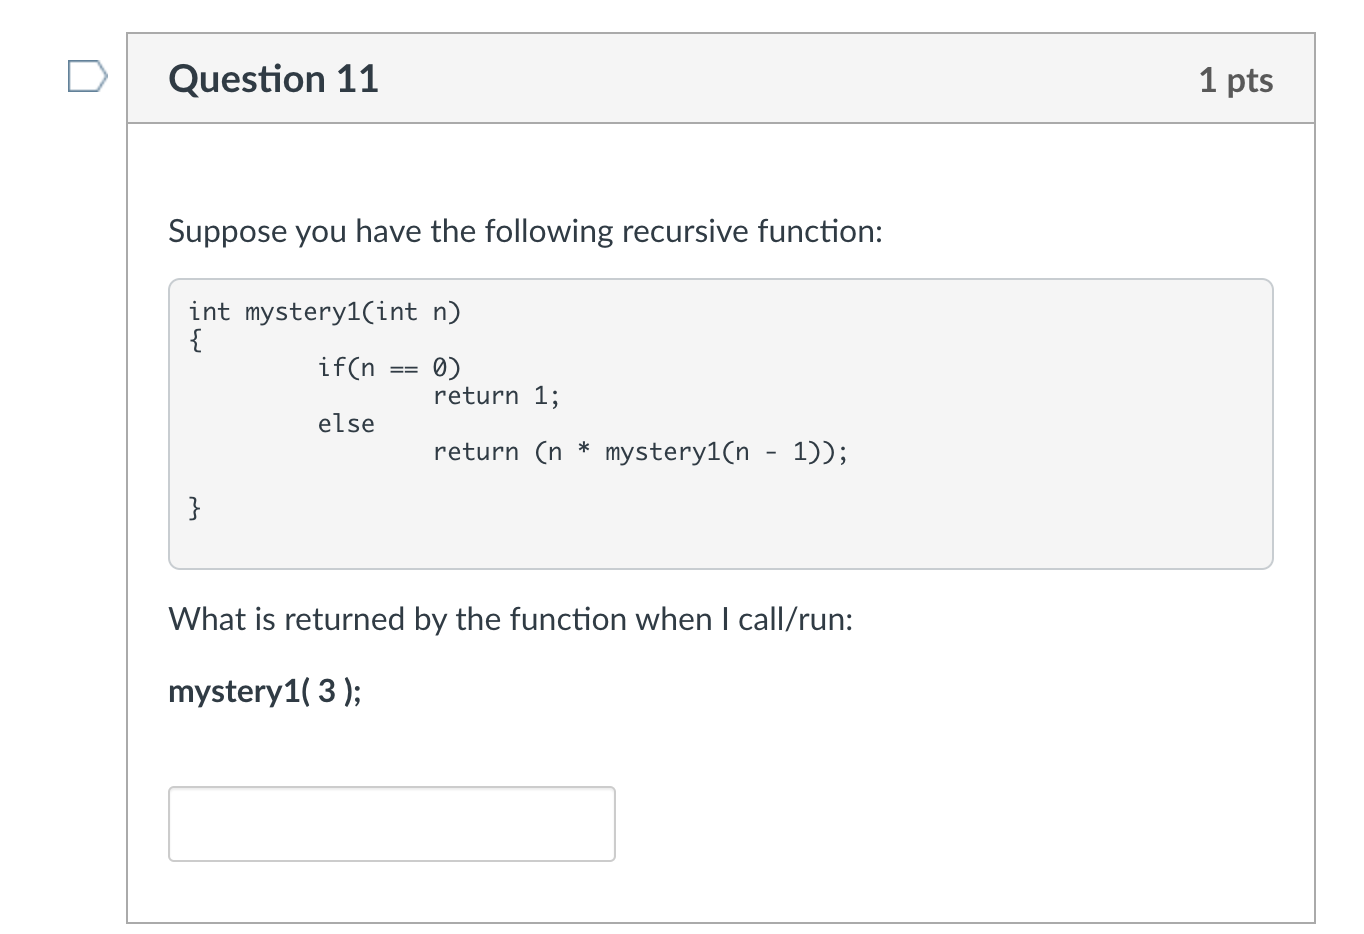Click into the answer text box
Viewport: 1364px width, 934px height.
(x=391, y=823)
